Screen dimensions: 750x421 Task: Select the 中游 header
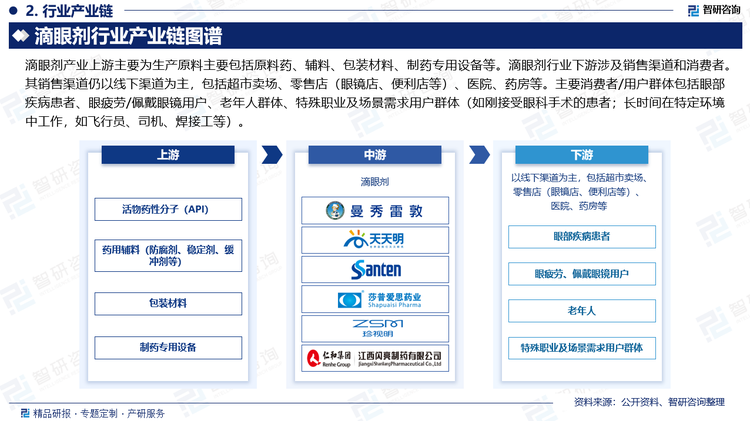click(375, 155)
